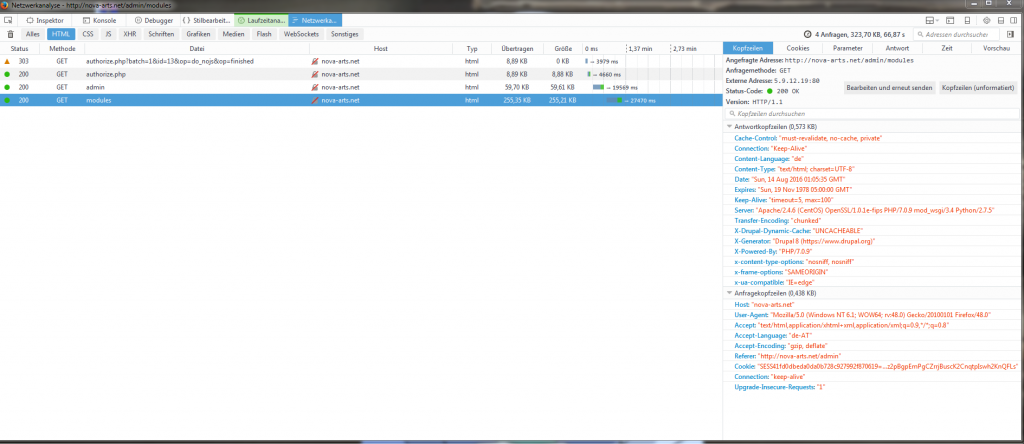This screenshot has width=1024, height=444.
Task: Enable the XHR request filter
Action: click(129, 34)
